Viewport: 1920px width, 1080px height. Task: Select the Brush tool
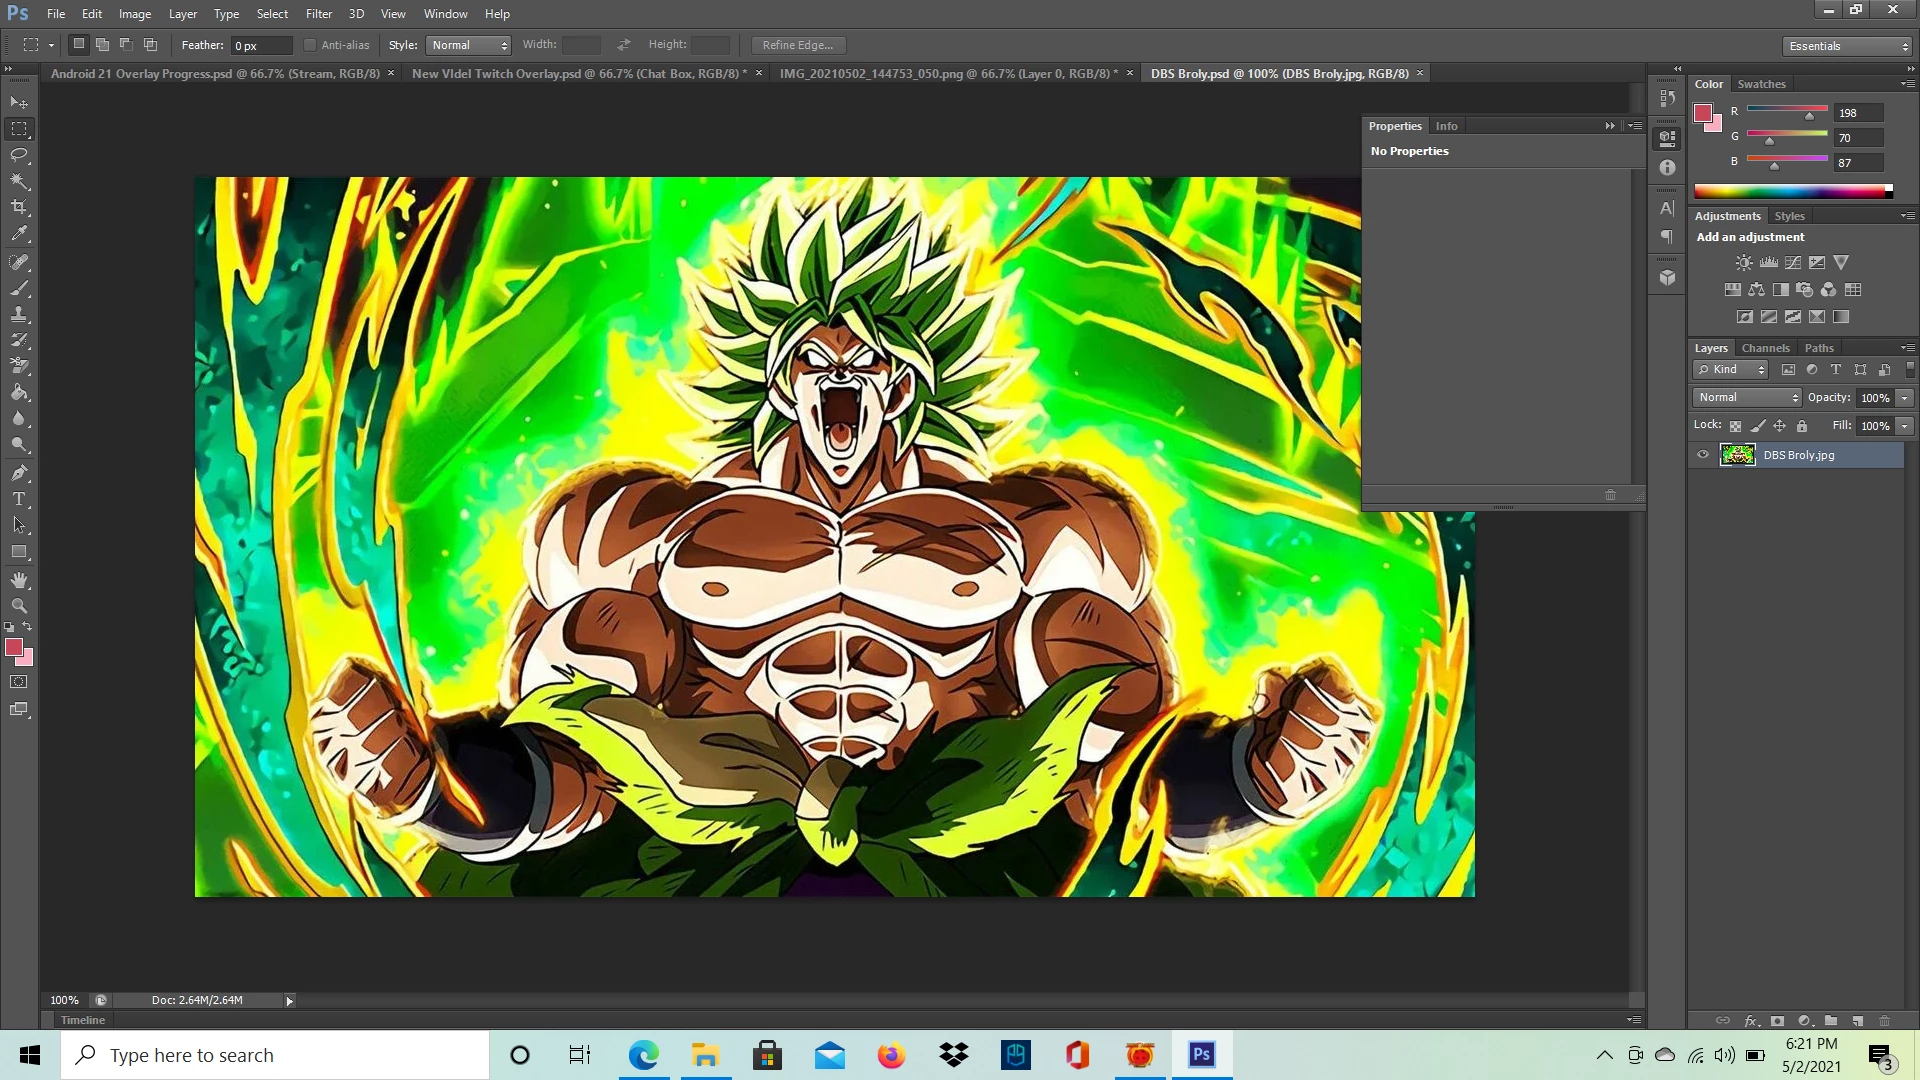pos(19,288)
